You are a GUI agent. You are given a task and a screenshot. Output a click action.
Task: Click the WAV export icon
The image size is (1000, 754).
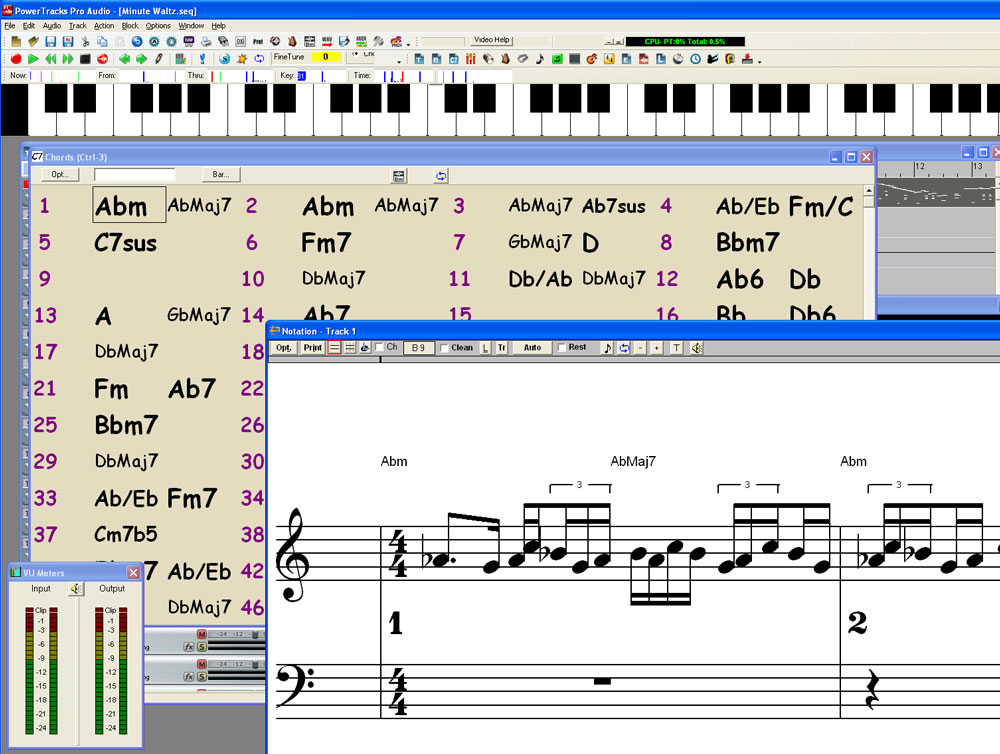[327, 41]
